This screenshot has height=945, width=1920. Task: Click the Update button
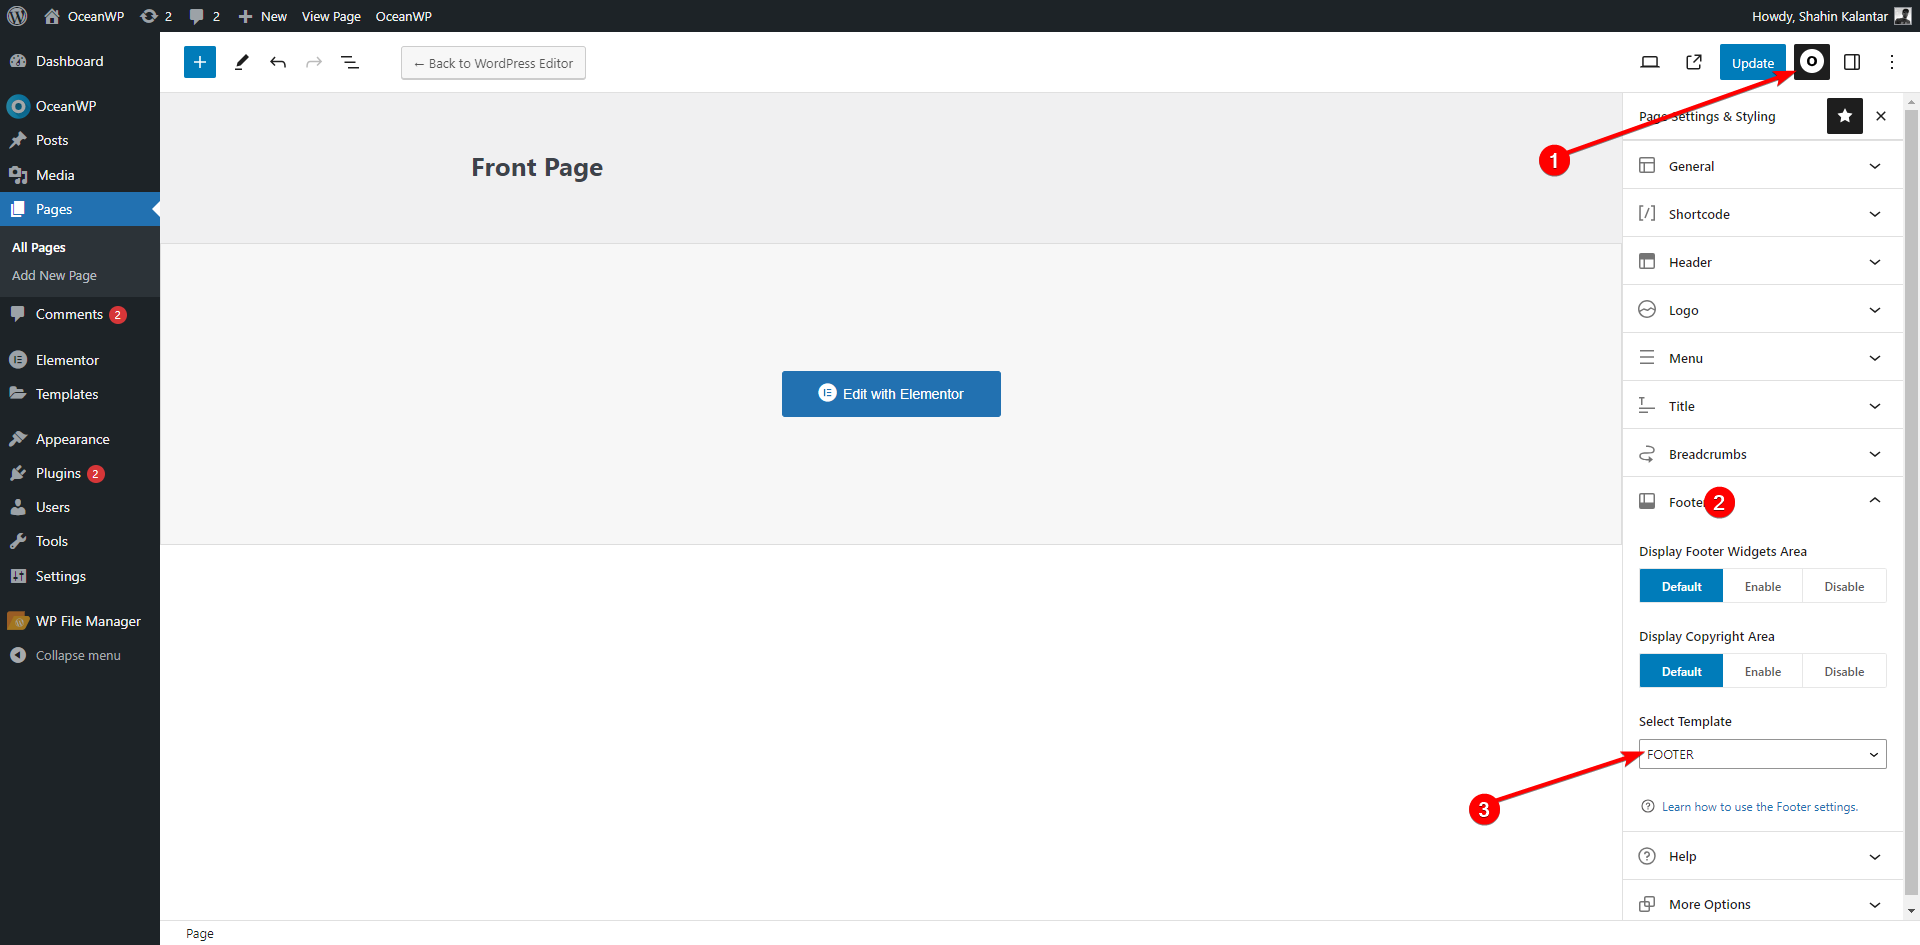1752,62
